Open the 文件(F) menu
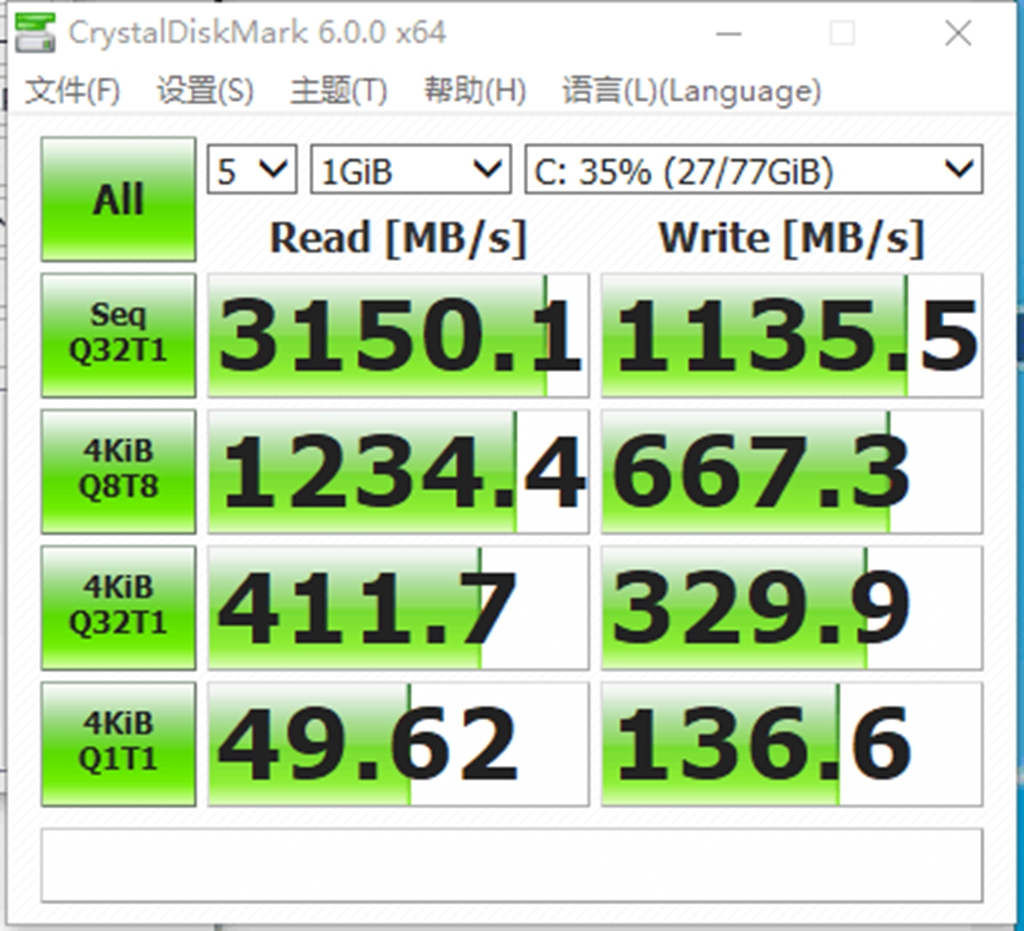1024x931 pixels. pyautogui.click(x=72, y=92)
